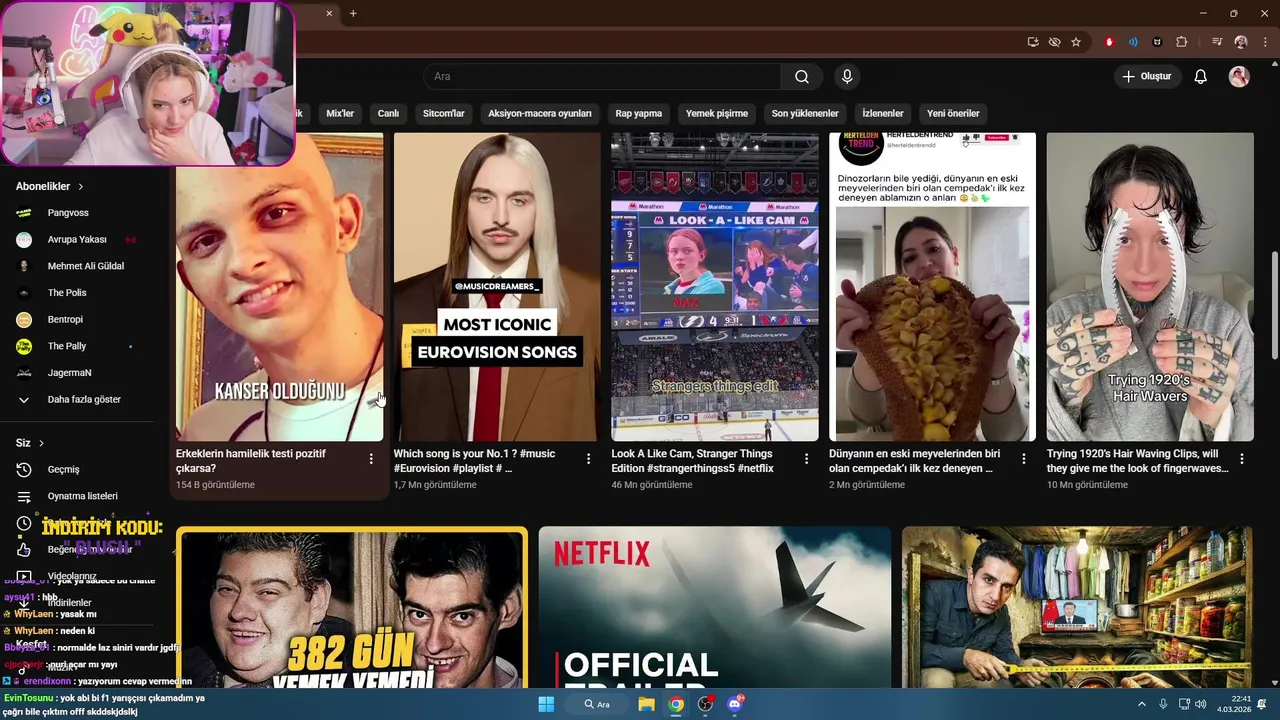The width and height of the screenshot is (1280, 720).
Task: Click the YouTube search magnifier button
Action: click(802, 77)
